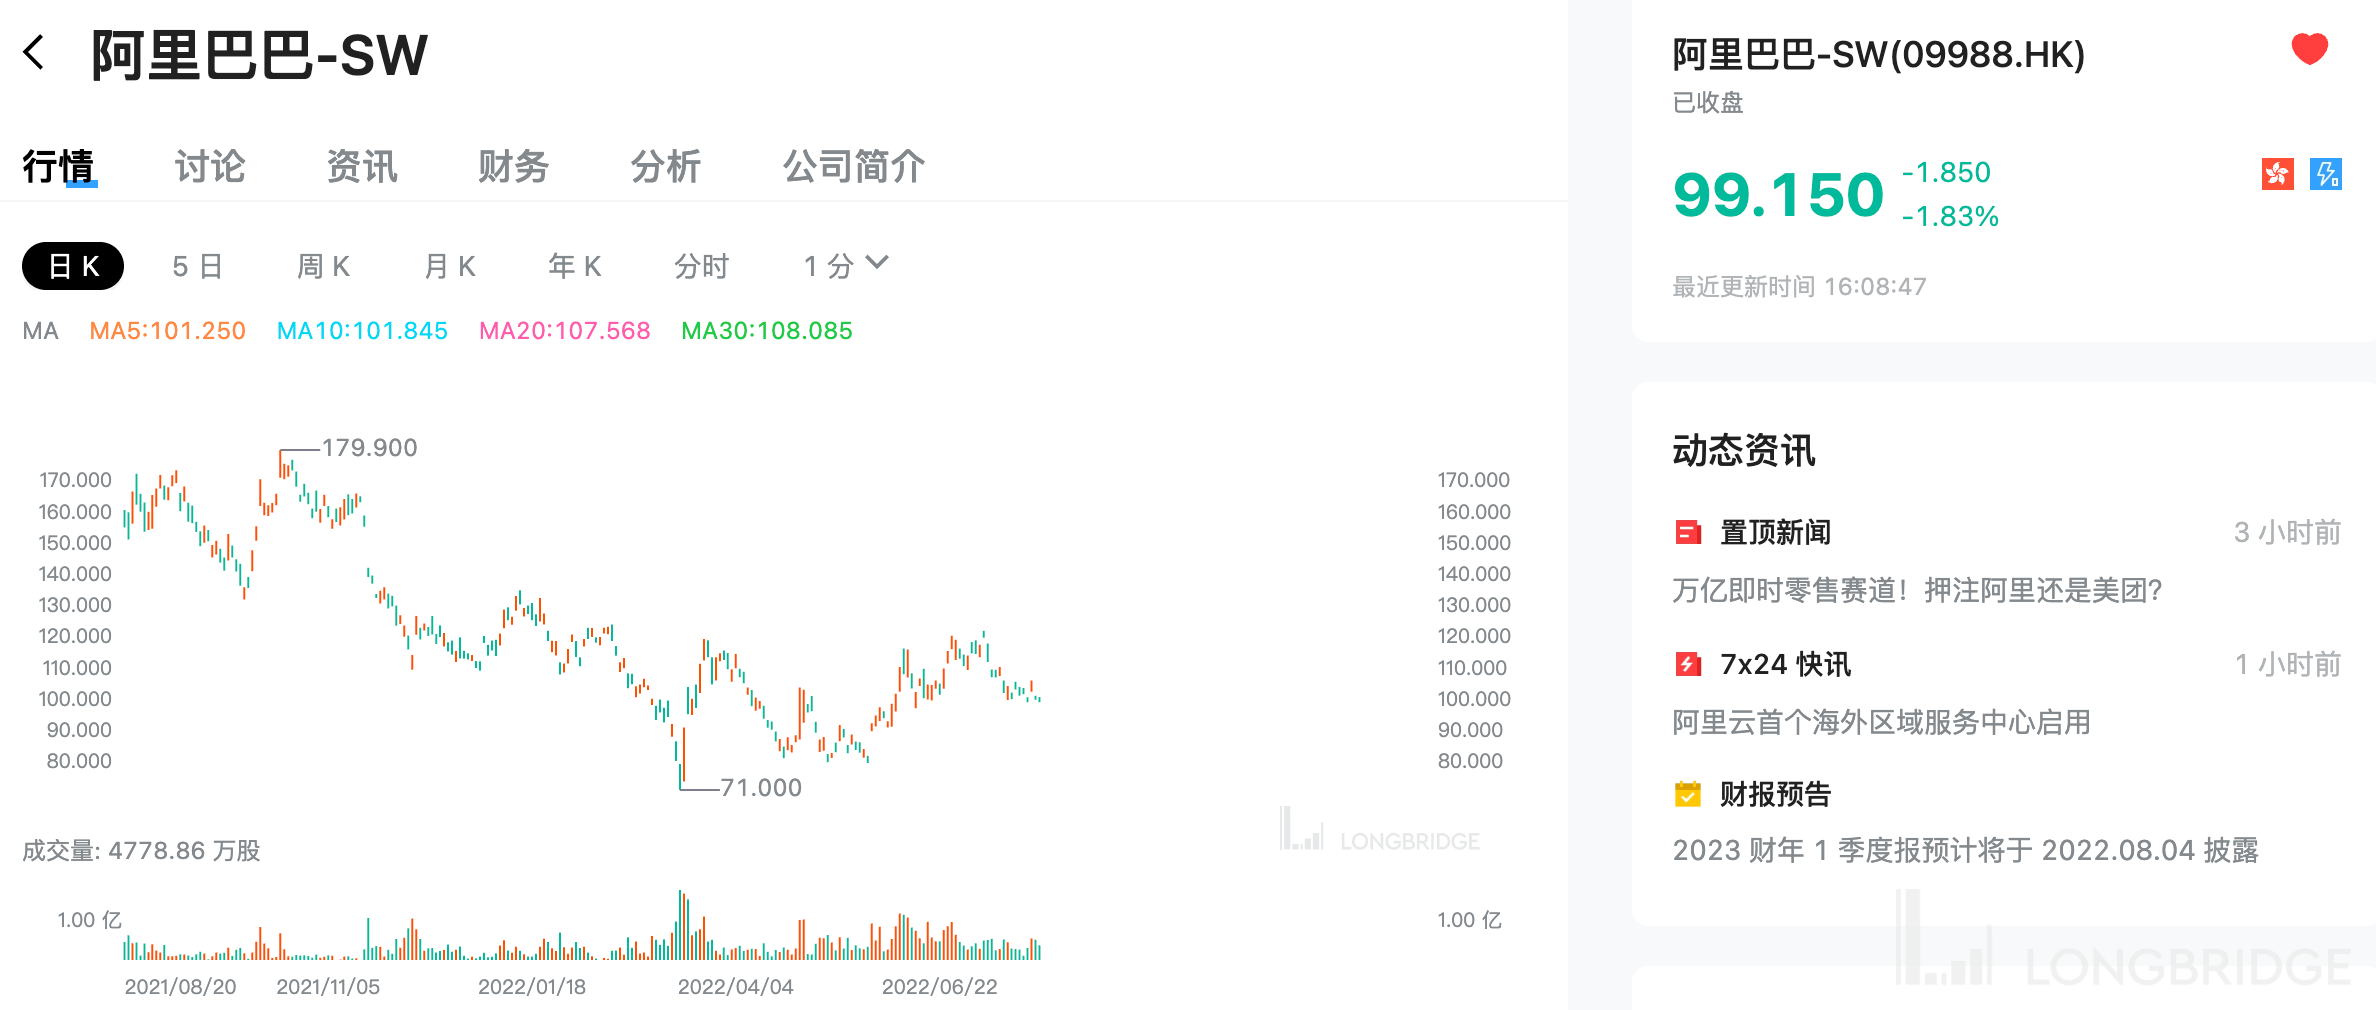Viewport: 2376px width, 1010px height.
Task: Click the 7x24 快讯 lightning news icon
Action: pos(1690,663)
